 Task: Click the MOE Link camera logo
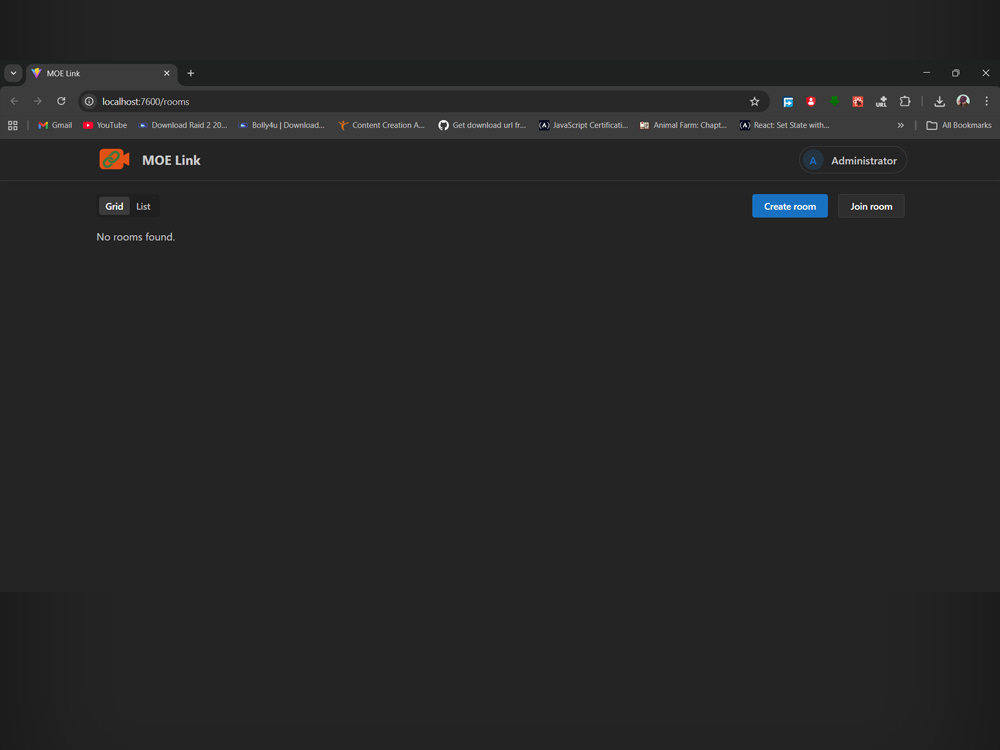(114, 159)
